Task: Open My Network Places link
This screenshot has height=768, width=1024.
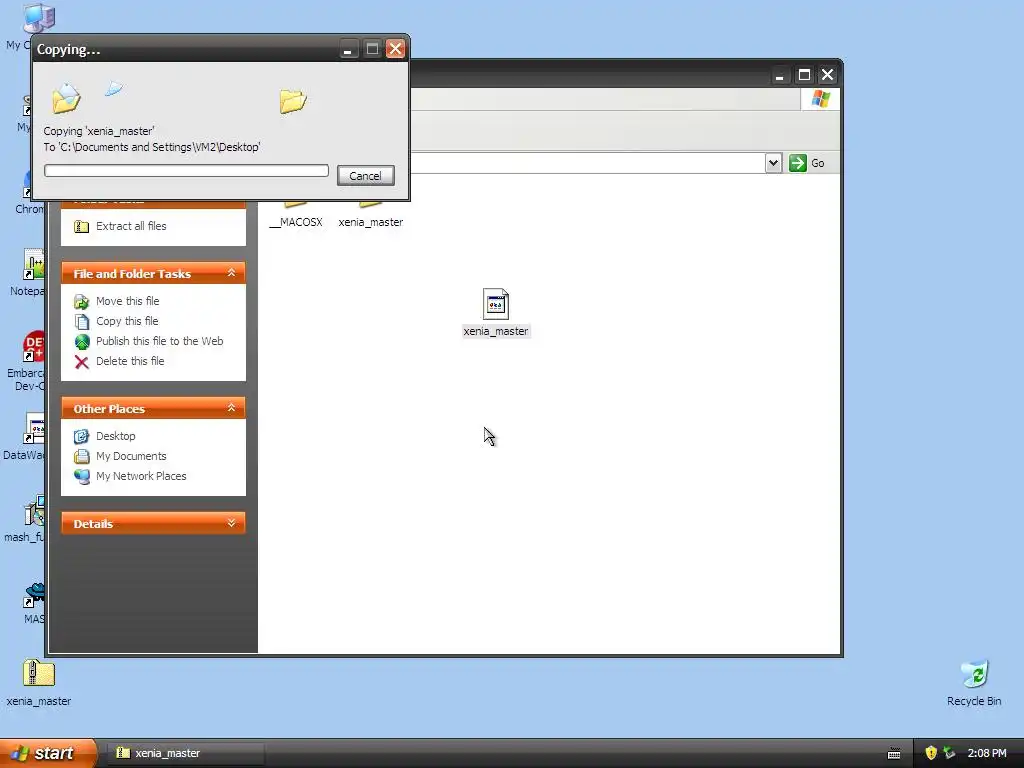Action: coord(141,476)
